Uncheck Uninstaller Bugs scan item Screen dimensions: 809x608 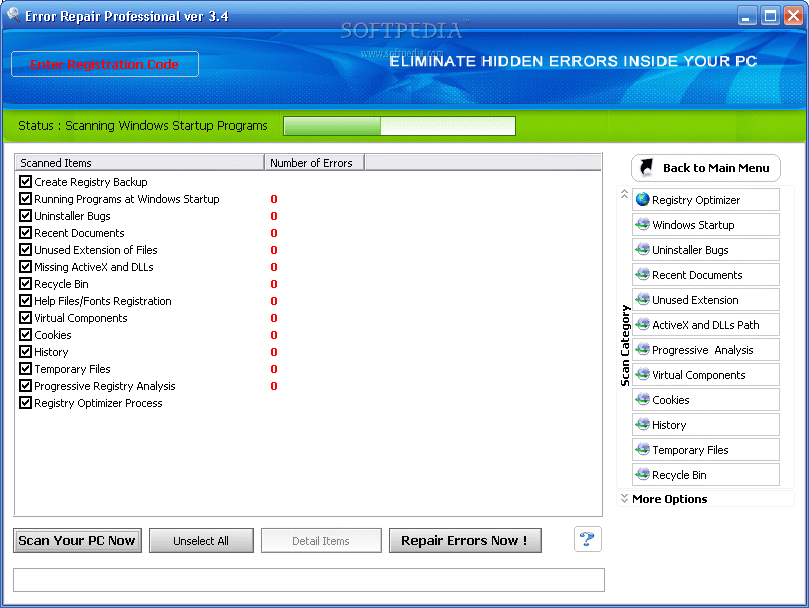25,215
